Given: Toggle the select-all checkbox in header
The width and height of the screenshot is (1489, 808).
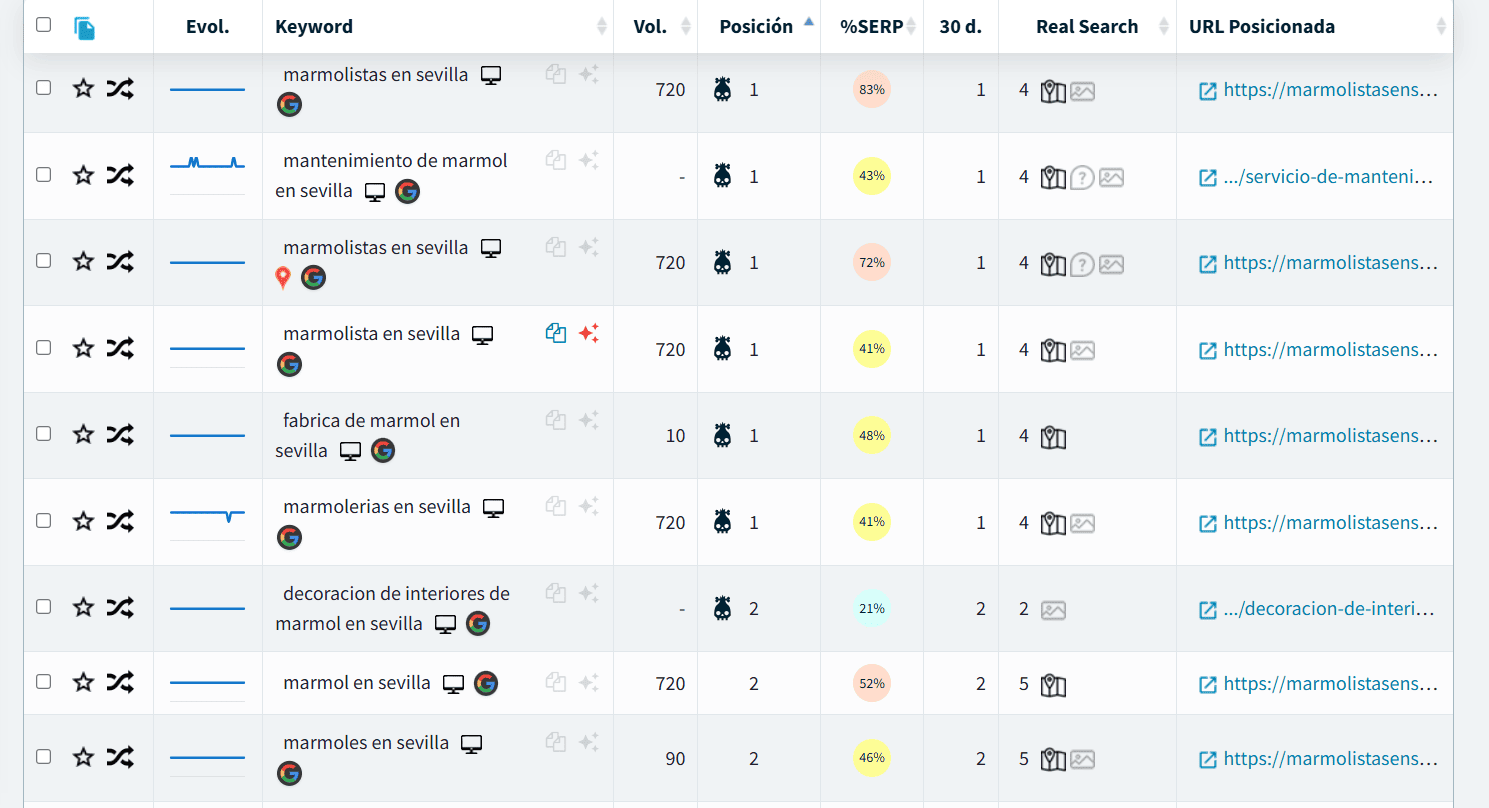Looking at the screenshot, I should [43, 25].
